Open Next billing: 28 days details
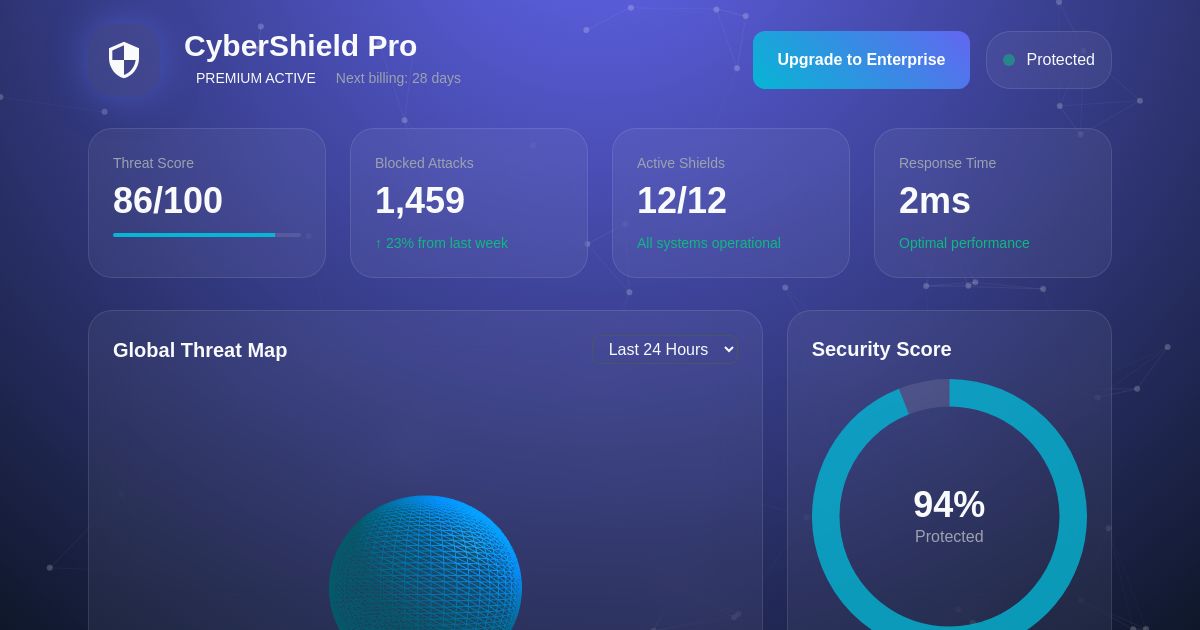1200x630 pixels. pyautogui.click(x=398, y=78)
